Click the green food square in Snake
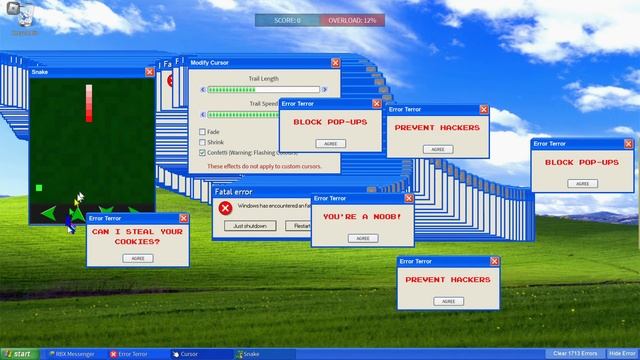640x360 pixels. [39, 188]
